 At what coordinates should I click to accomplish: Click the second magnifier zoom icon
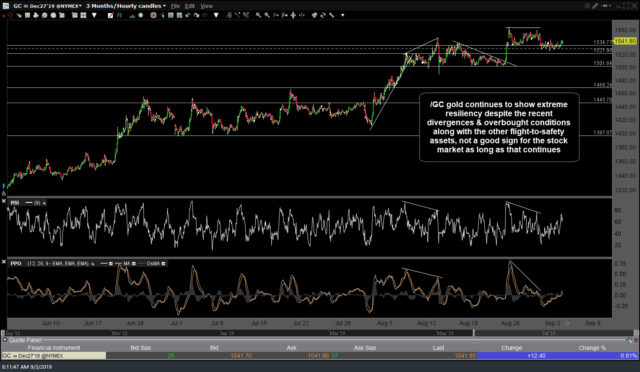pos(267,15)
